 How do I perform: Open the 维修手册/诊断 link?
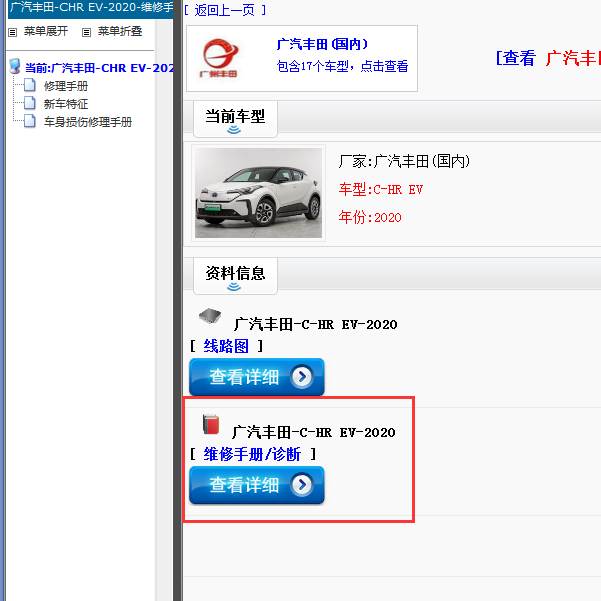pyautogui.click(x=252, y=454)
